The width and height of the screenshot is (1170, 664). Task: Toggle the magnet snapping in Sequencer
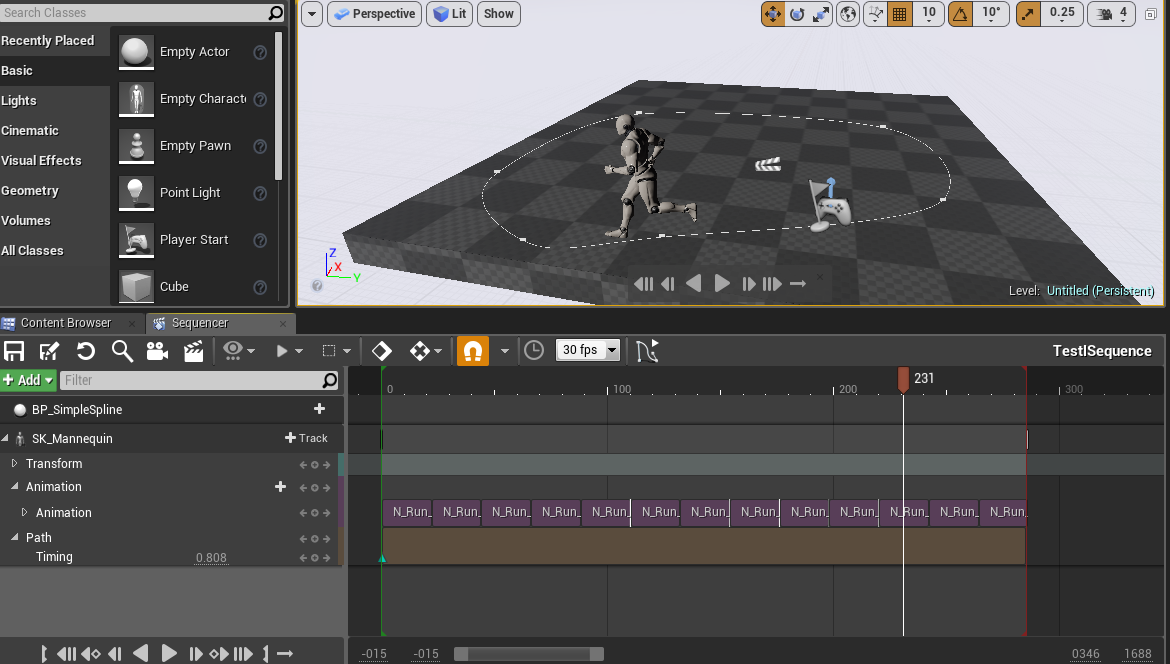point(472,350)
